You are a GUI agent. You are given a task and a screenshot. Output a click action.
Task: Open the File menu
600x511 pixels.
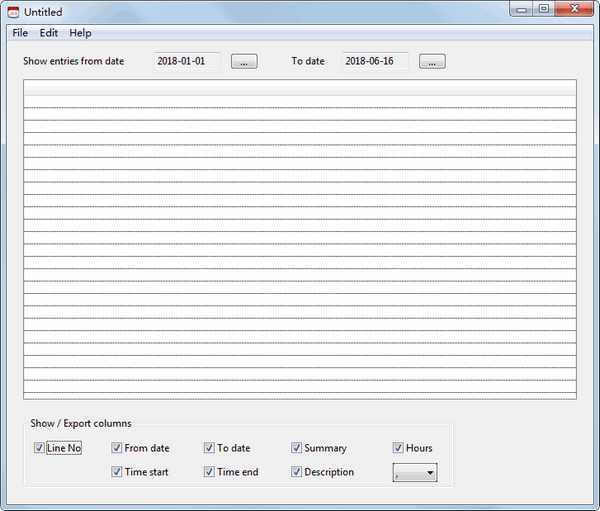(20, 33)
